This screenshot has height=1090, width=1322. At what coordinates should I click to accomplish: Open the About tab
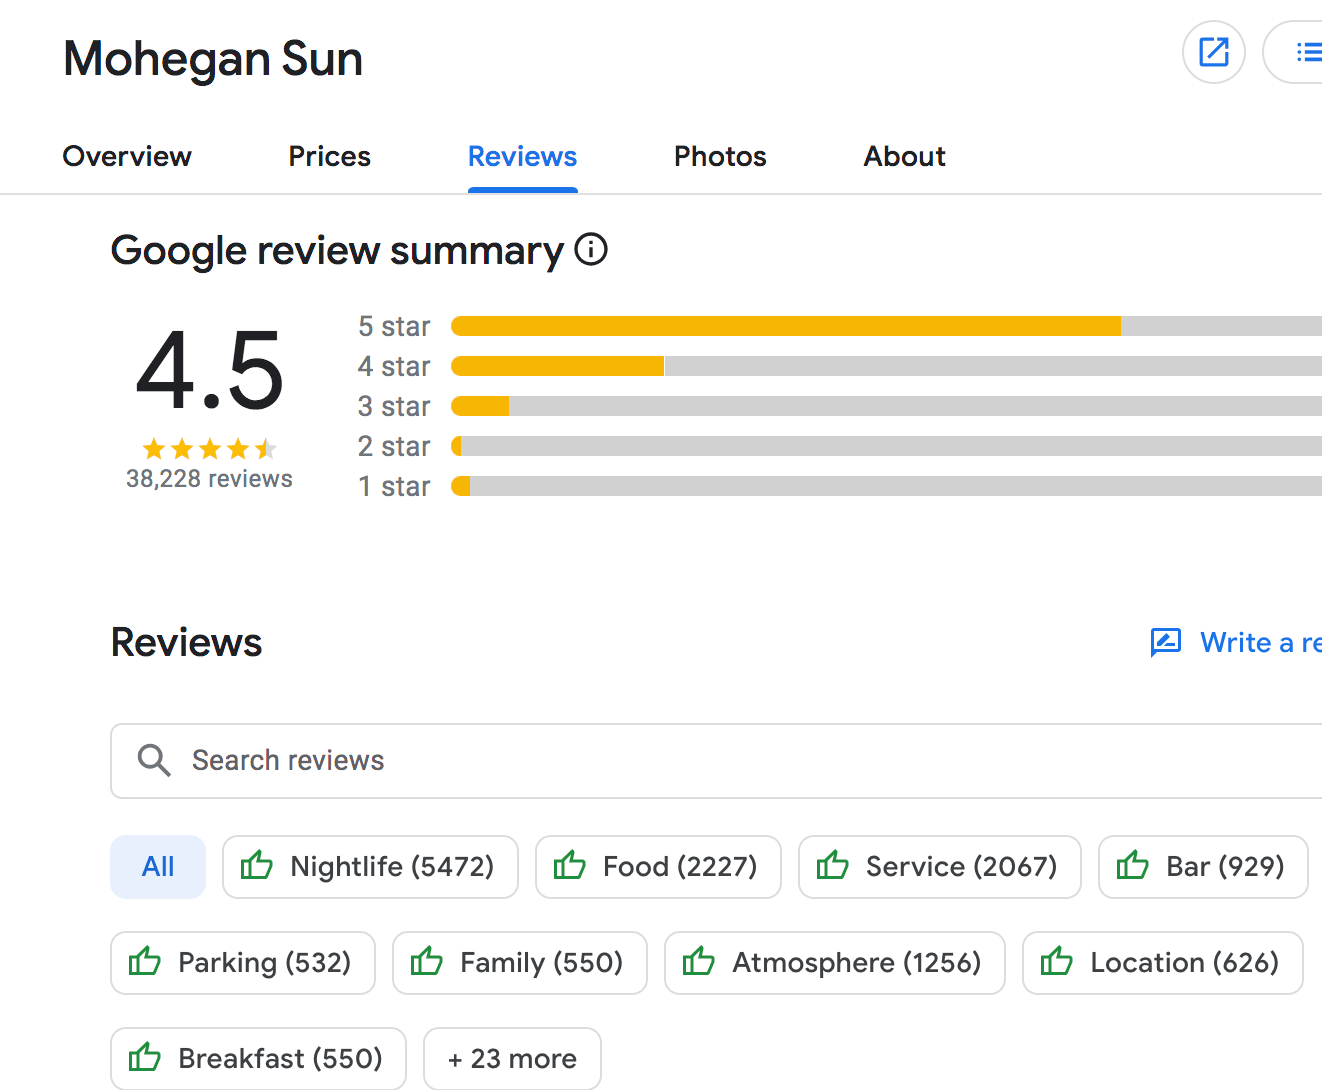(905, 156)
